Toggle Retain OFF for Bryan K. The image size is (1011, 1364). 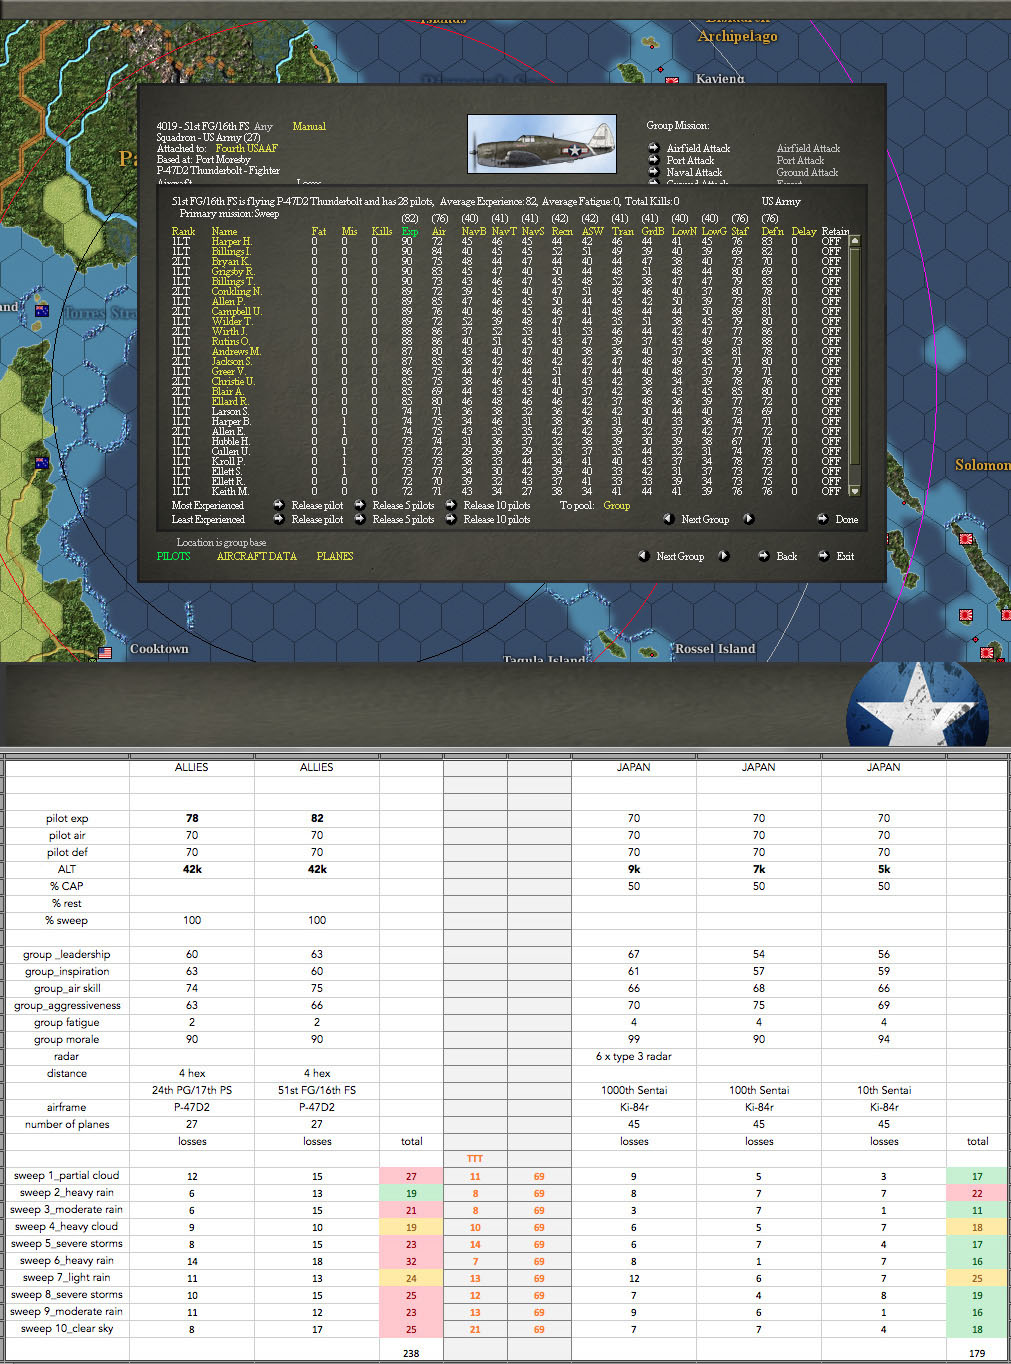[x=831, y=261]
